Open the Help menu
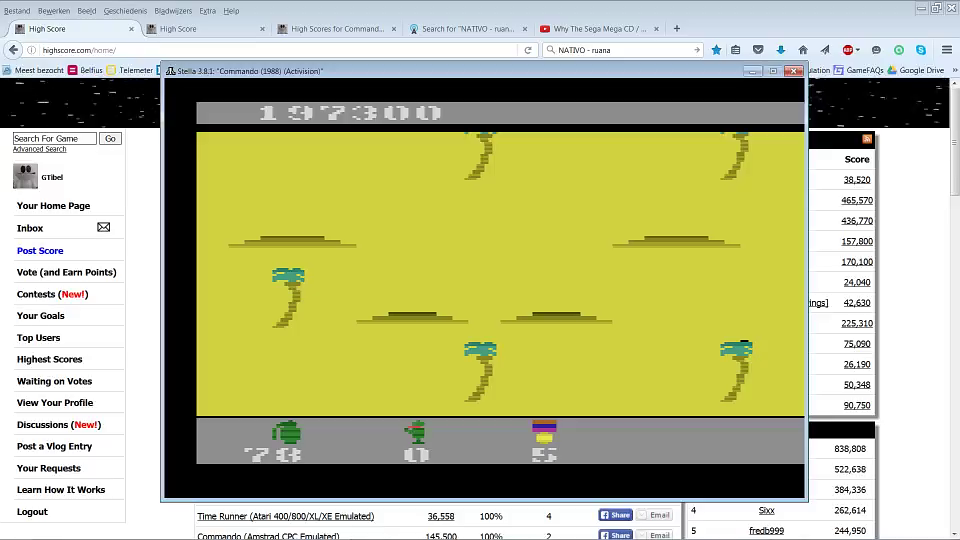The height and width of the screenshot is (540, 960). click(x=231, y=11)
